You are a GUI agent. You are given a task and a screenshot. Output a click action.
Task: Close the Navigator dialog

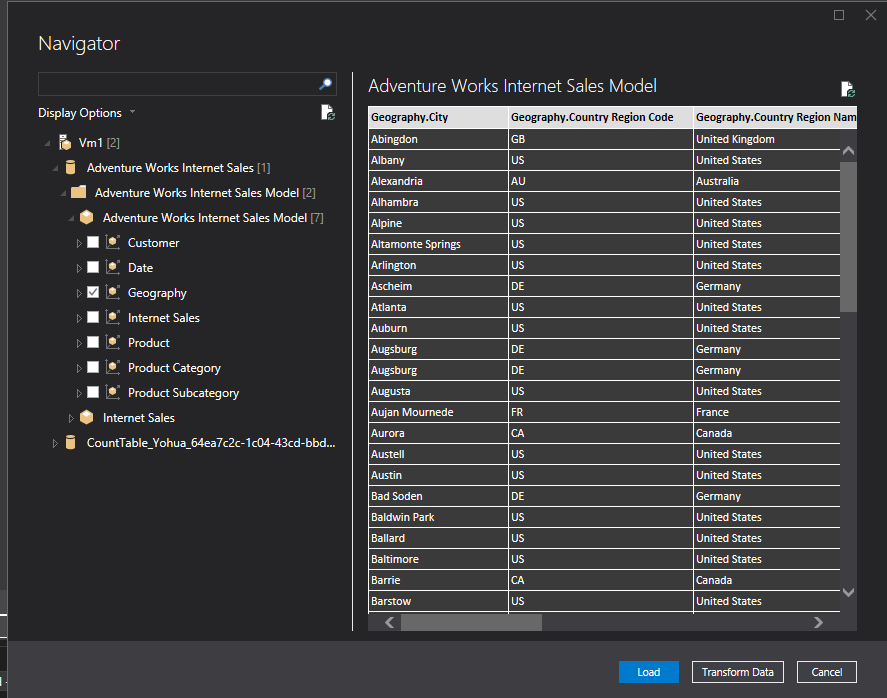pyautogui.click(x=871, y=15)
